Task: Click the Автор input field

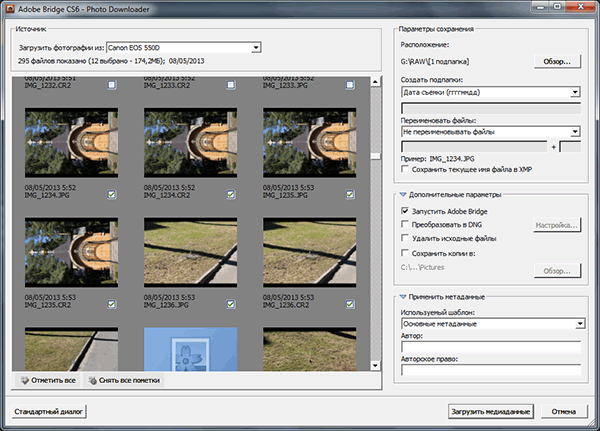Action: (491, 347)
